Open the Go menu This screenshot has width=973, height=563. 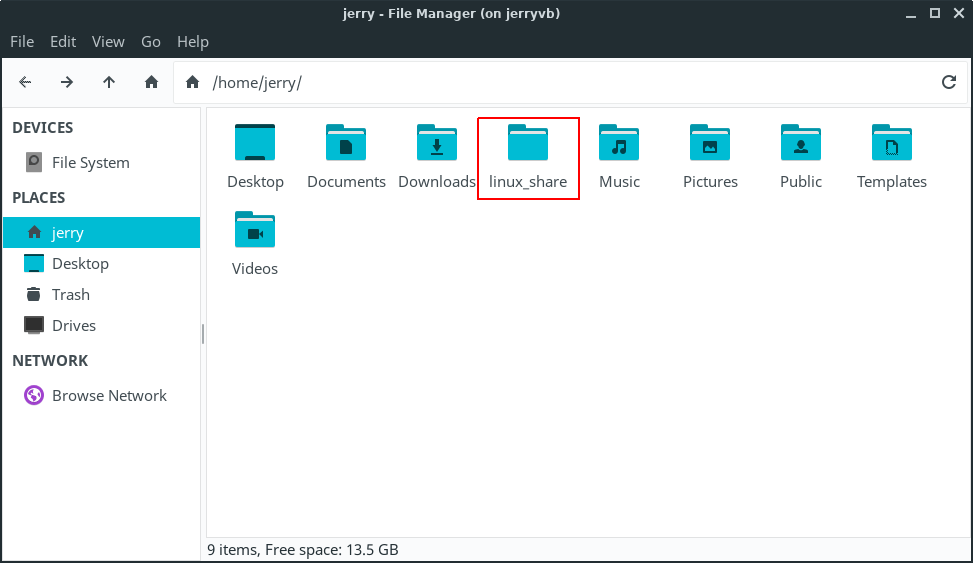(151, 41)
